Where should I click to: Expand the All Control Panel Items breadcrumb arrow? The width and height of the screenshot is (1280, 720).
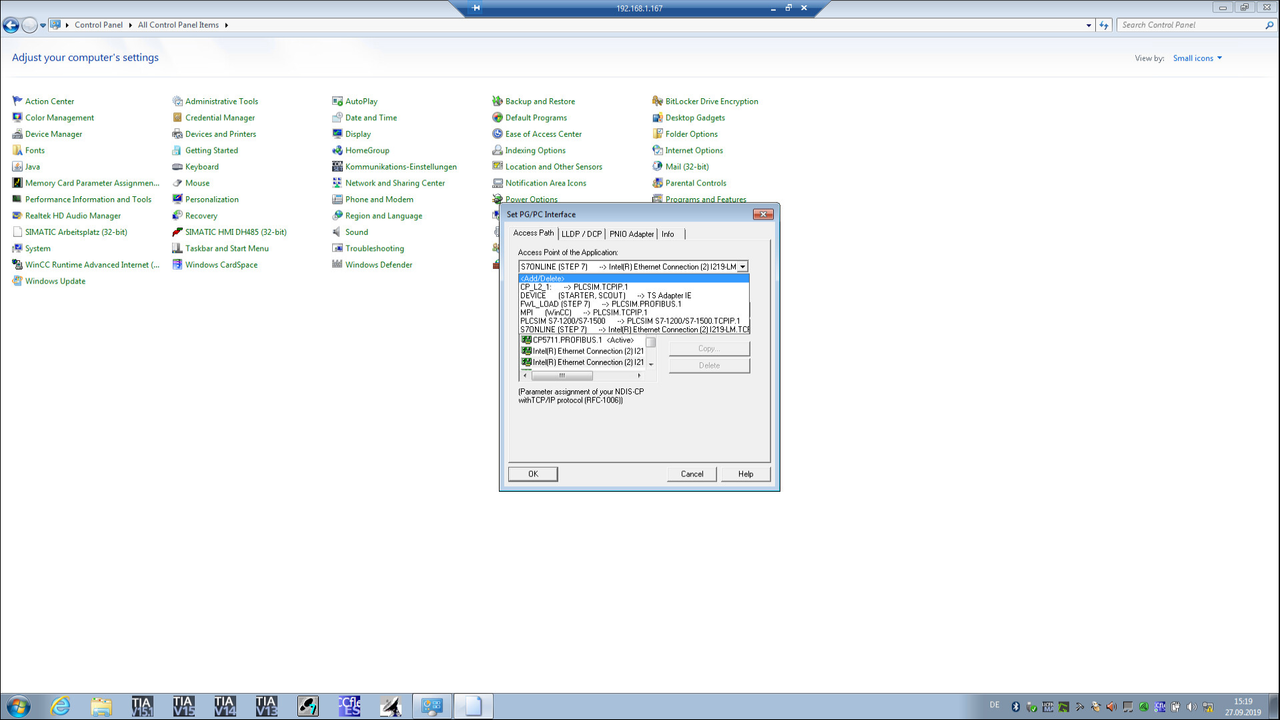point(225,25)
